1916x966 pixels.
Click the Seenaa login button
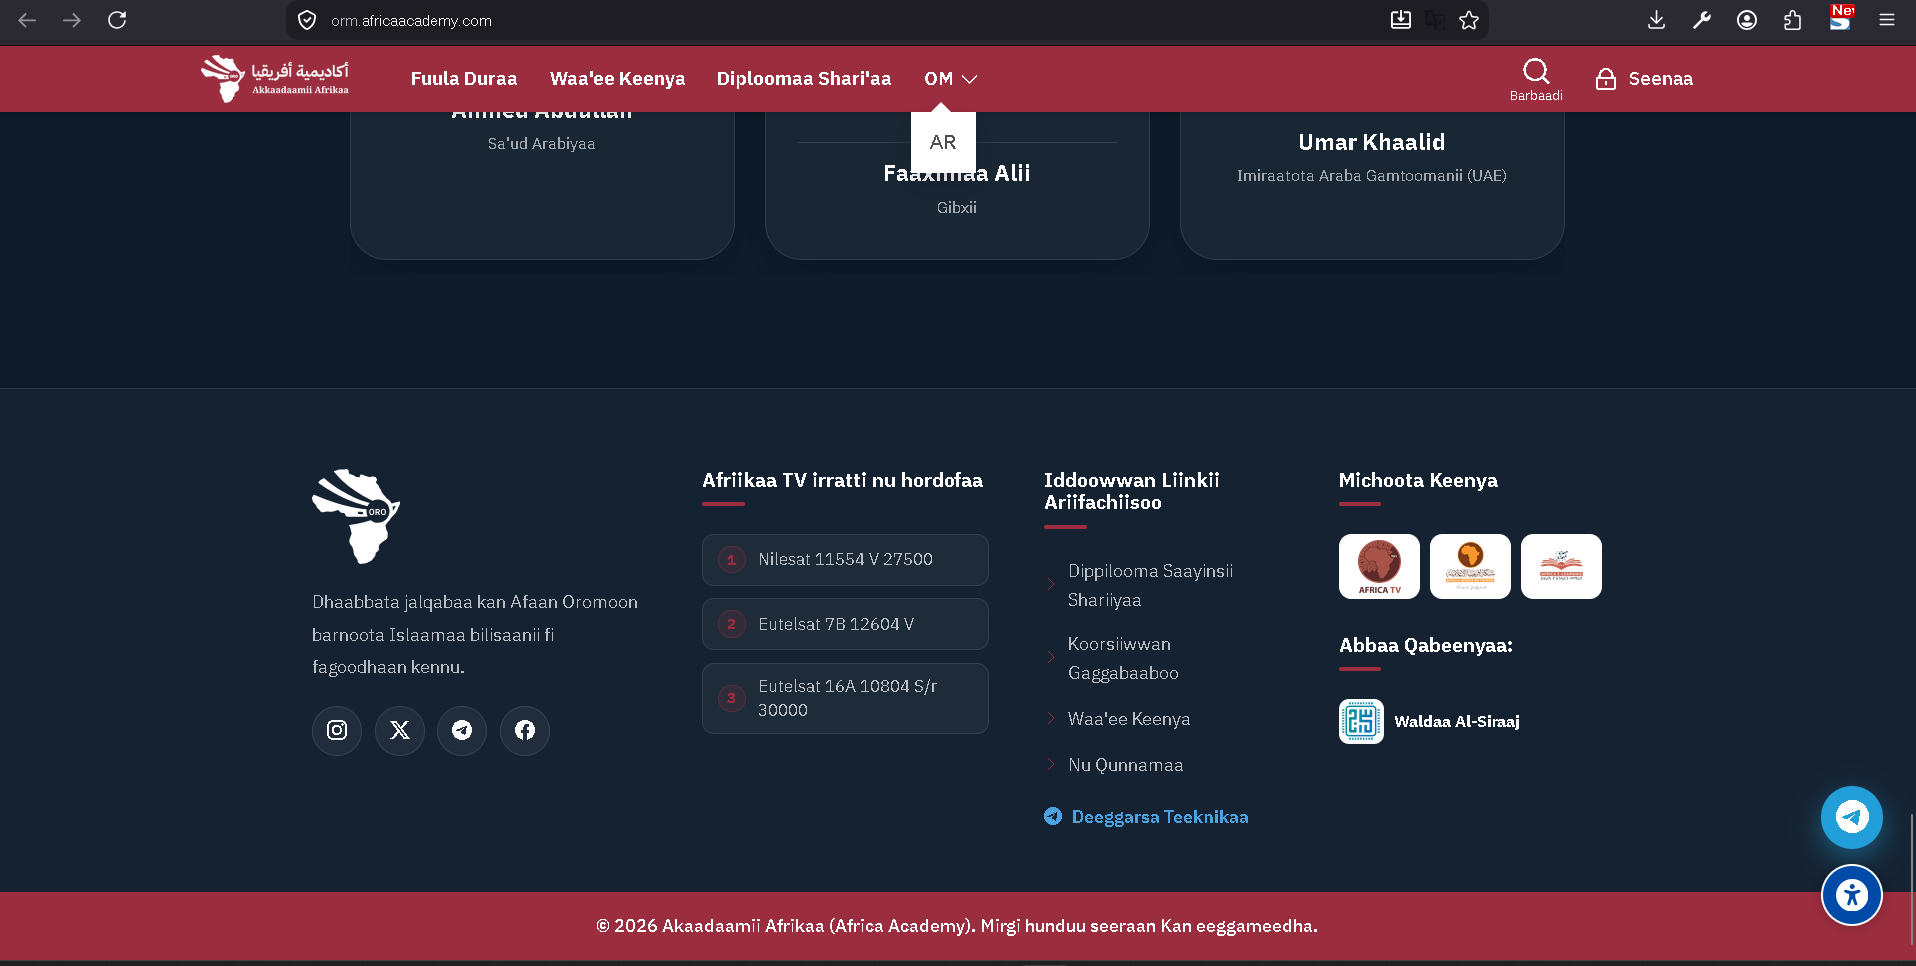(x=1644, y=79)
